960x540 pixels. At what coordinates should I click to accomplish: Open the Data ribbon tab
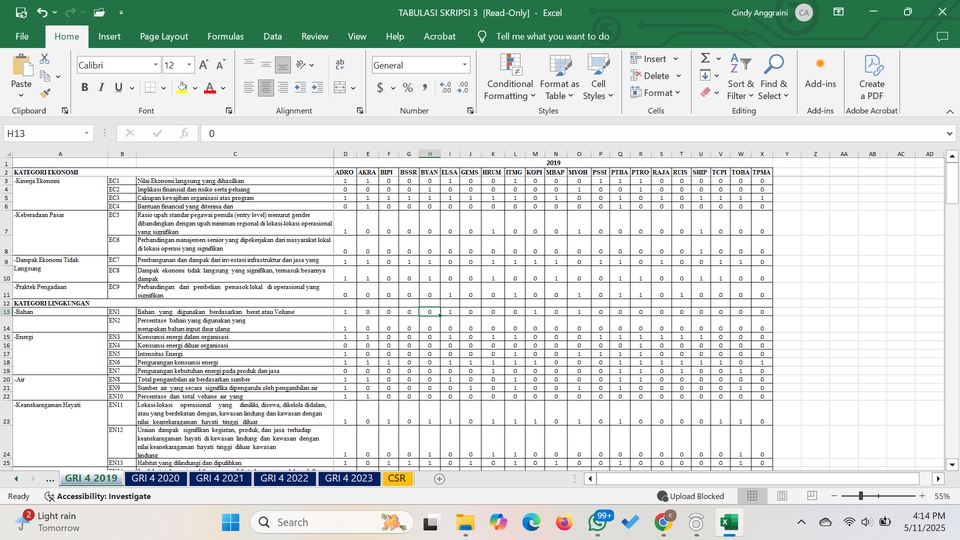[x=272, y=37]
